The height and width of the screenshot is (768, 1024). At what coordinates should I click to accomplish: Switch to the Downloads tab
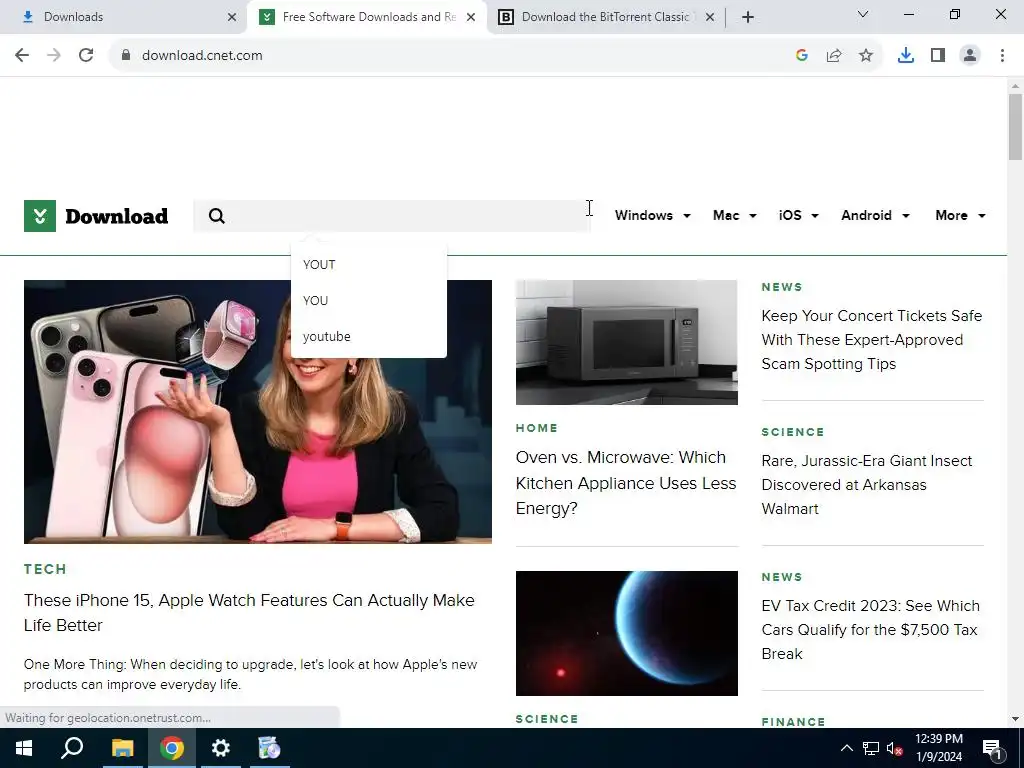click(x=124, y=17)
